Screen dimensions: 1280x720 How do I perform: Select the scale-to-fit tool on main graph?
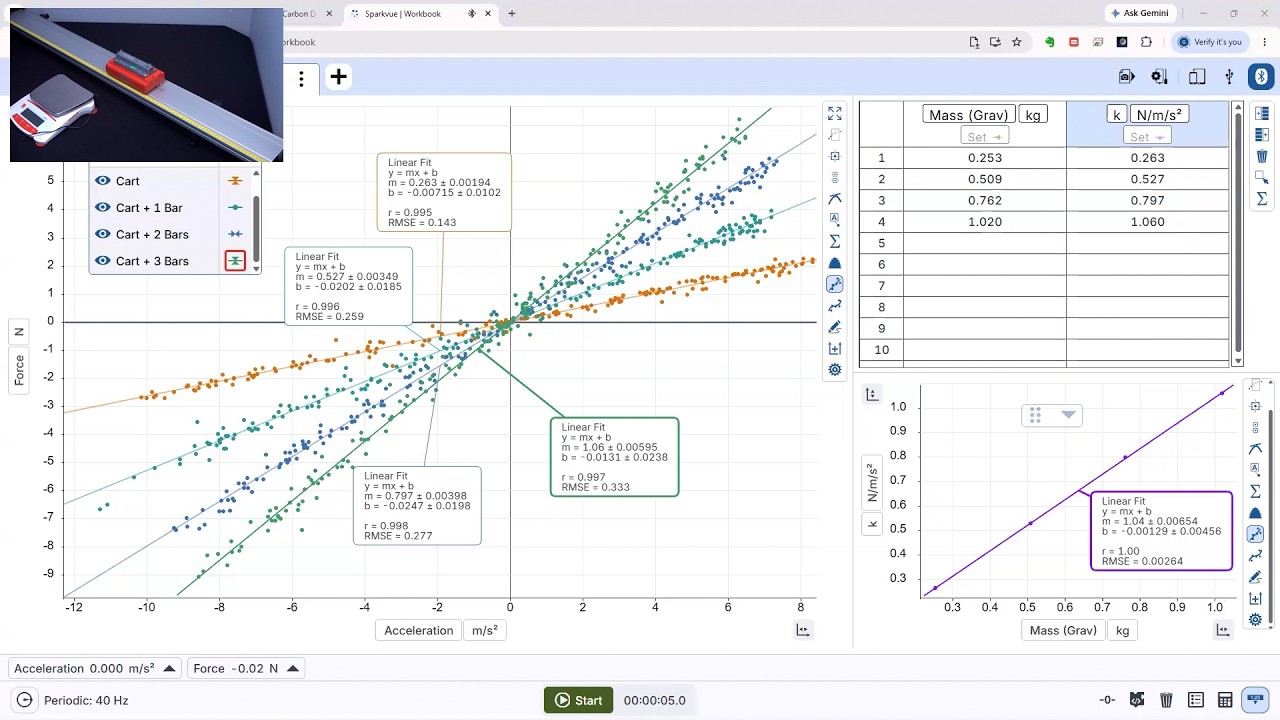(x=835, y=114)
